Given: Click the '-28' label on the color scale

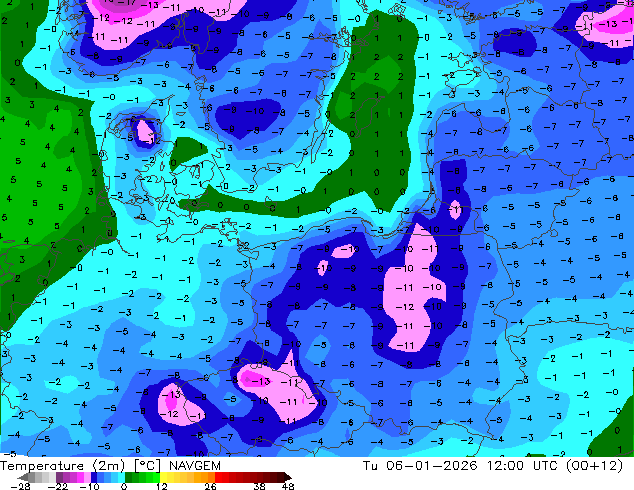Looking at the screenshot, I should coord(21,486).
